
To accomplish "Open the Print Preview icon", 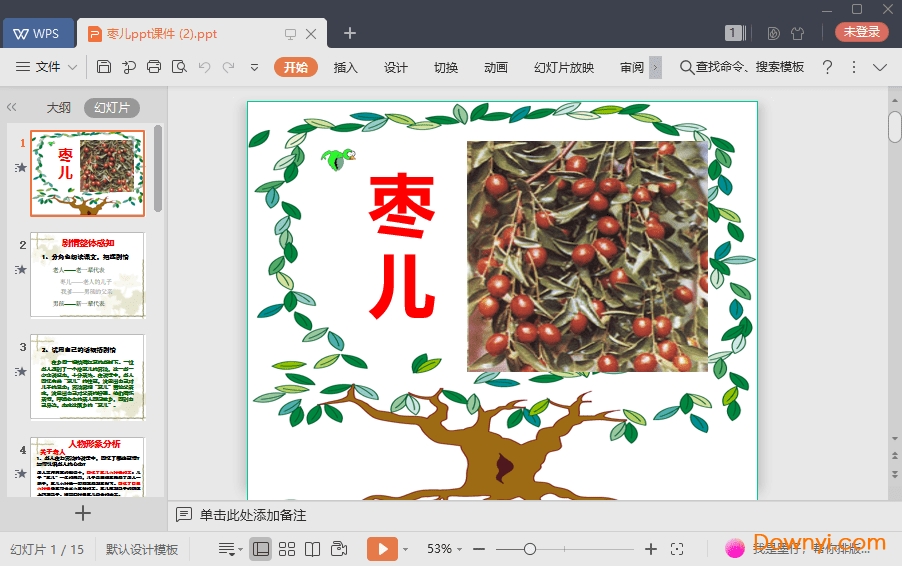I will tap(179, 67).
